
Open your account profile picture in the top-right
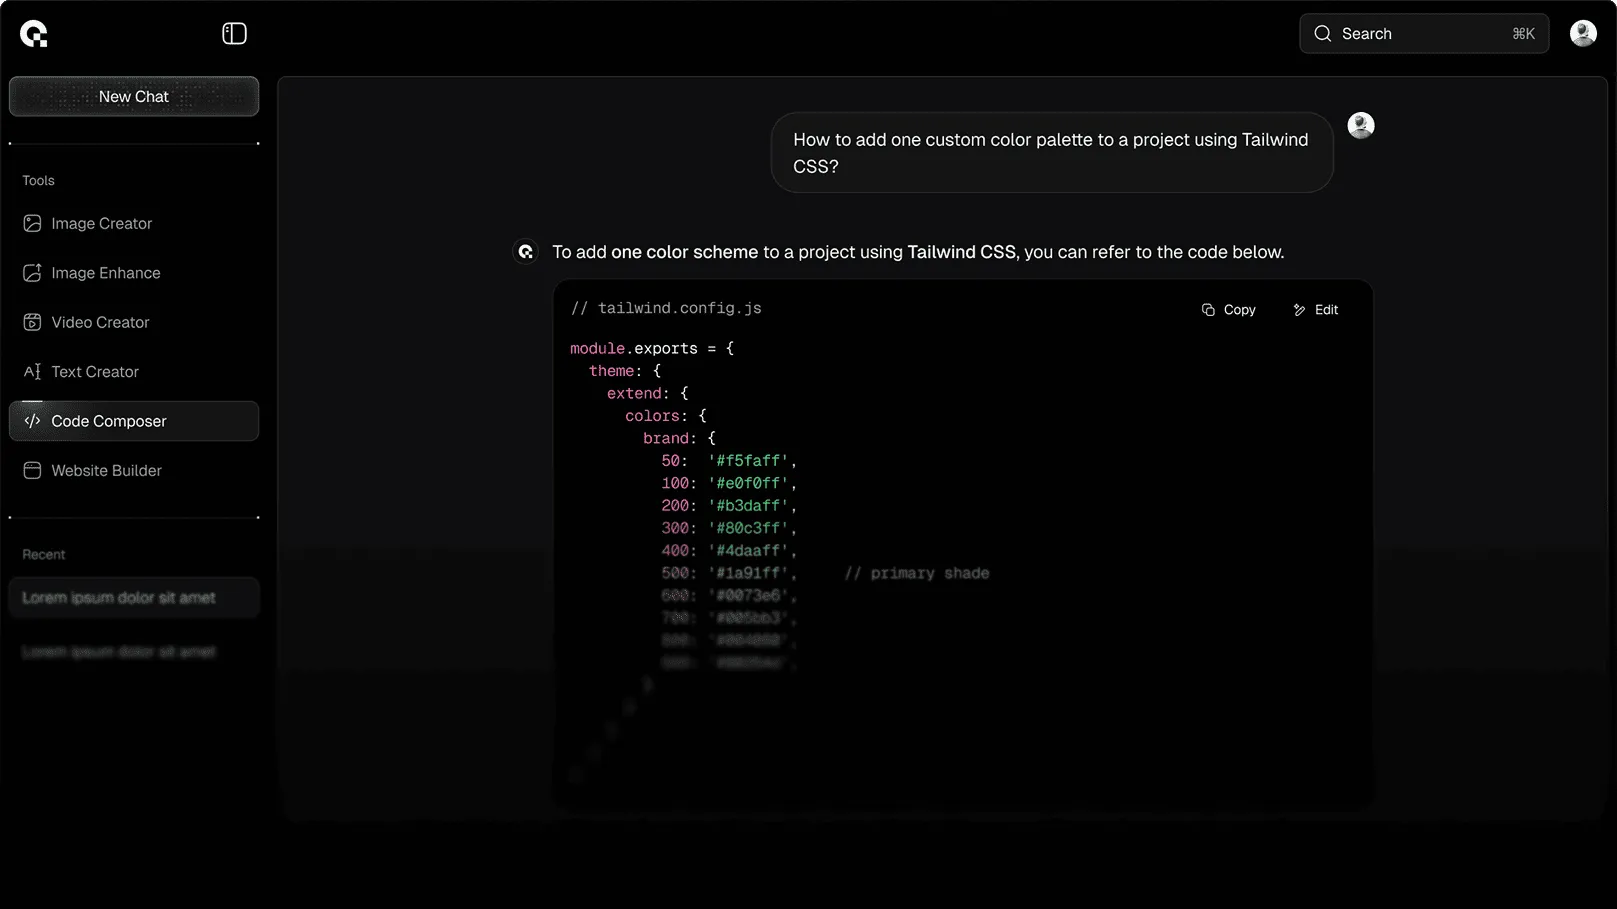tap(1583, 32)
